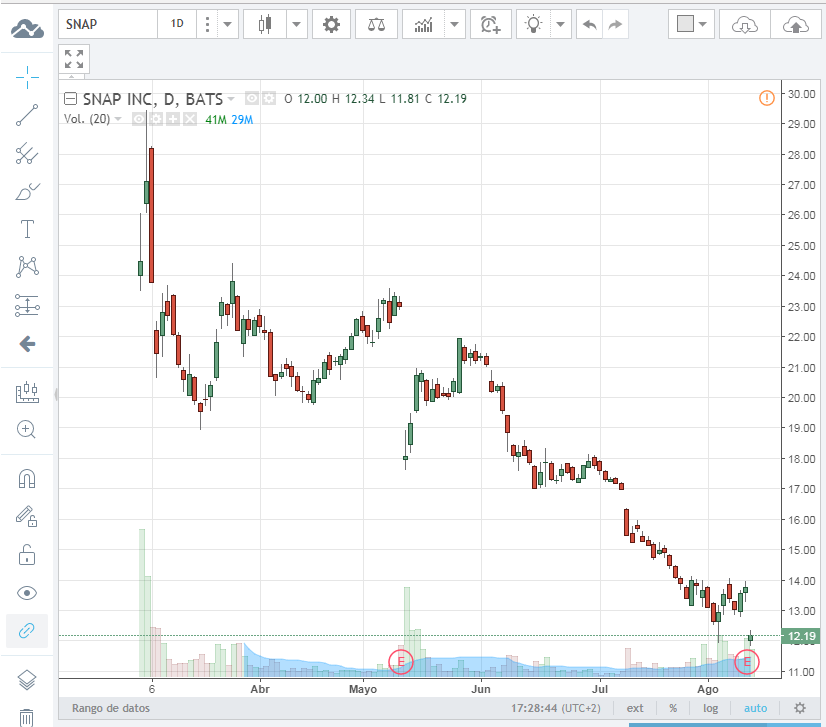
Task: Click the compare symbols scales icon
Action: [376, 24]
